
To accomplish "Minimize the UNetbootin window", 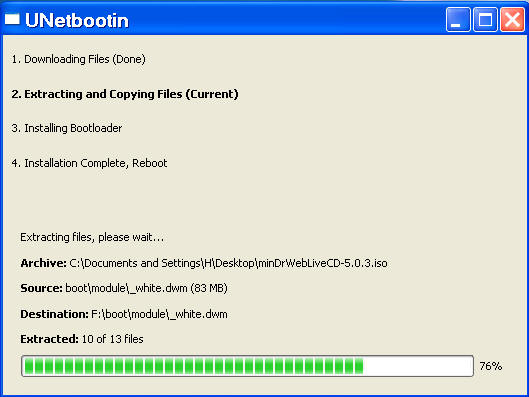I will tap(458, 20).
